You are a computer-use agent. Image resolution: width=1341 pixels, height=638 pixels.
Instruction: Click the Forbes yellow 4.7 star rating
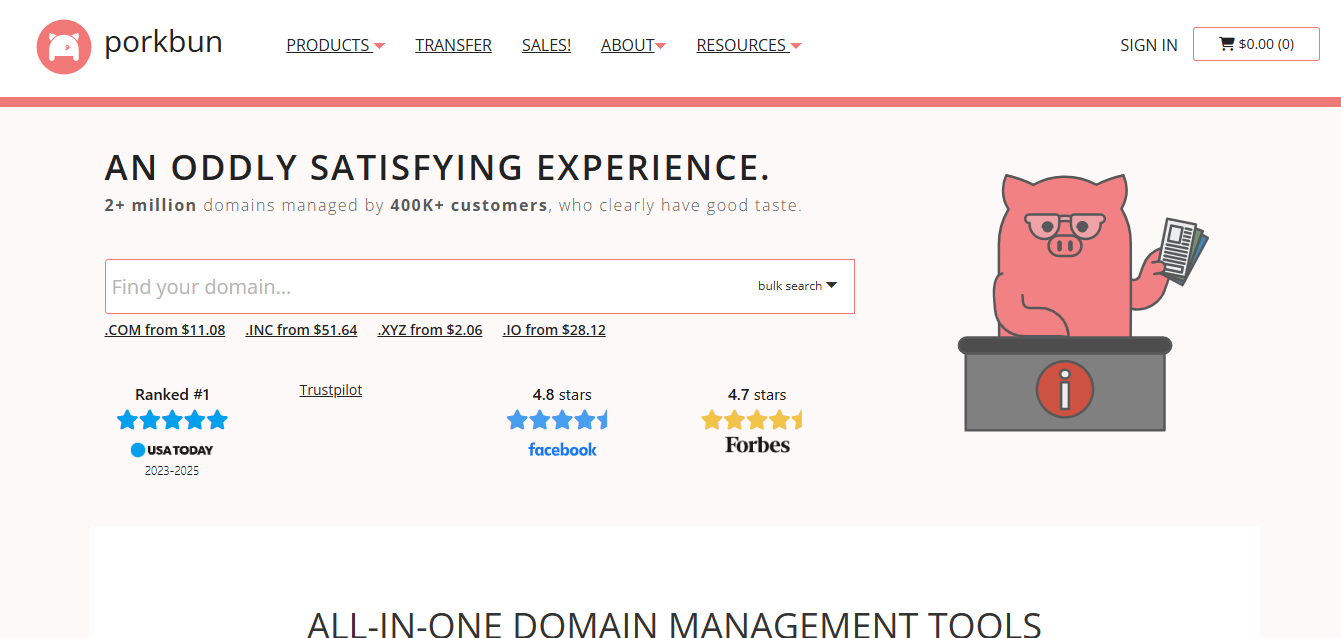752,420
